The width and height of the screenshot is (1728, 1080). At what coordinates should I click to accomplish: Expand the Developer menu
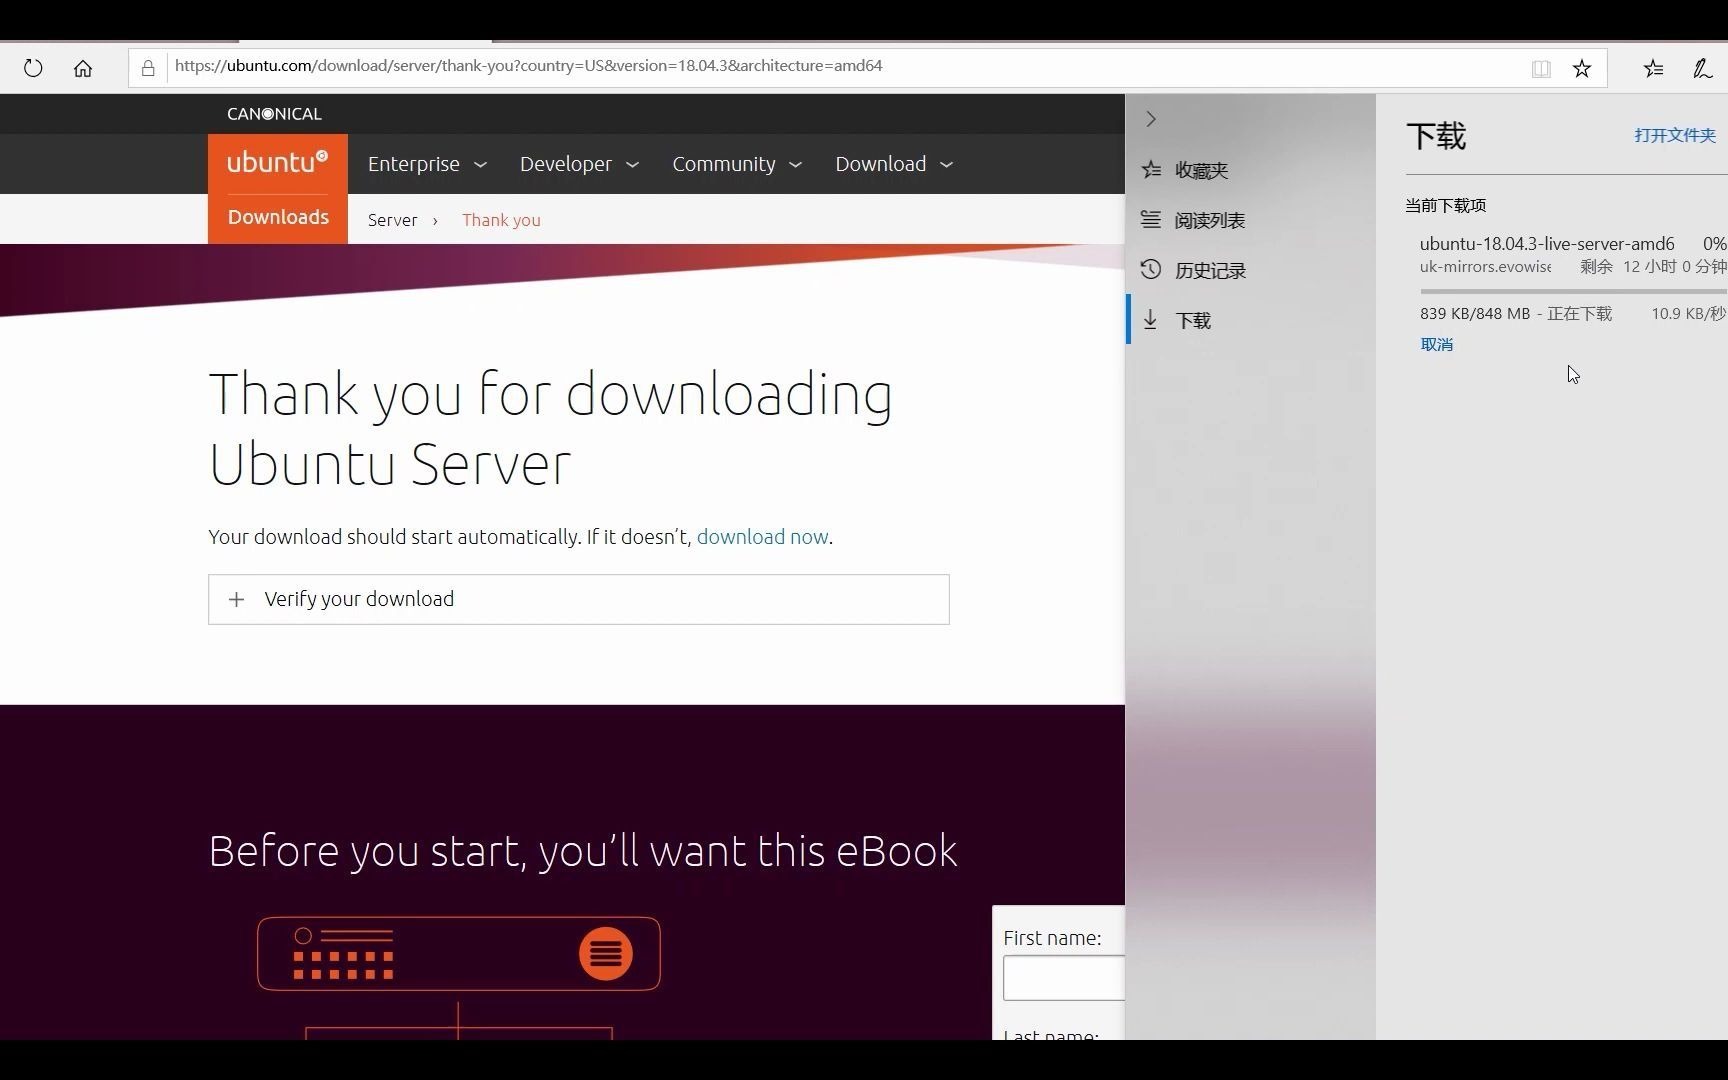pos(579,164)
